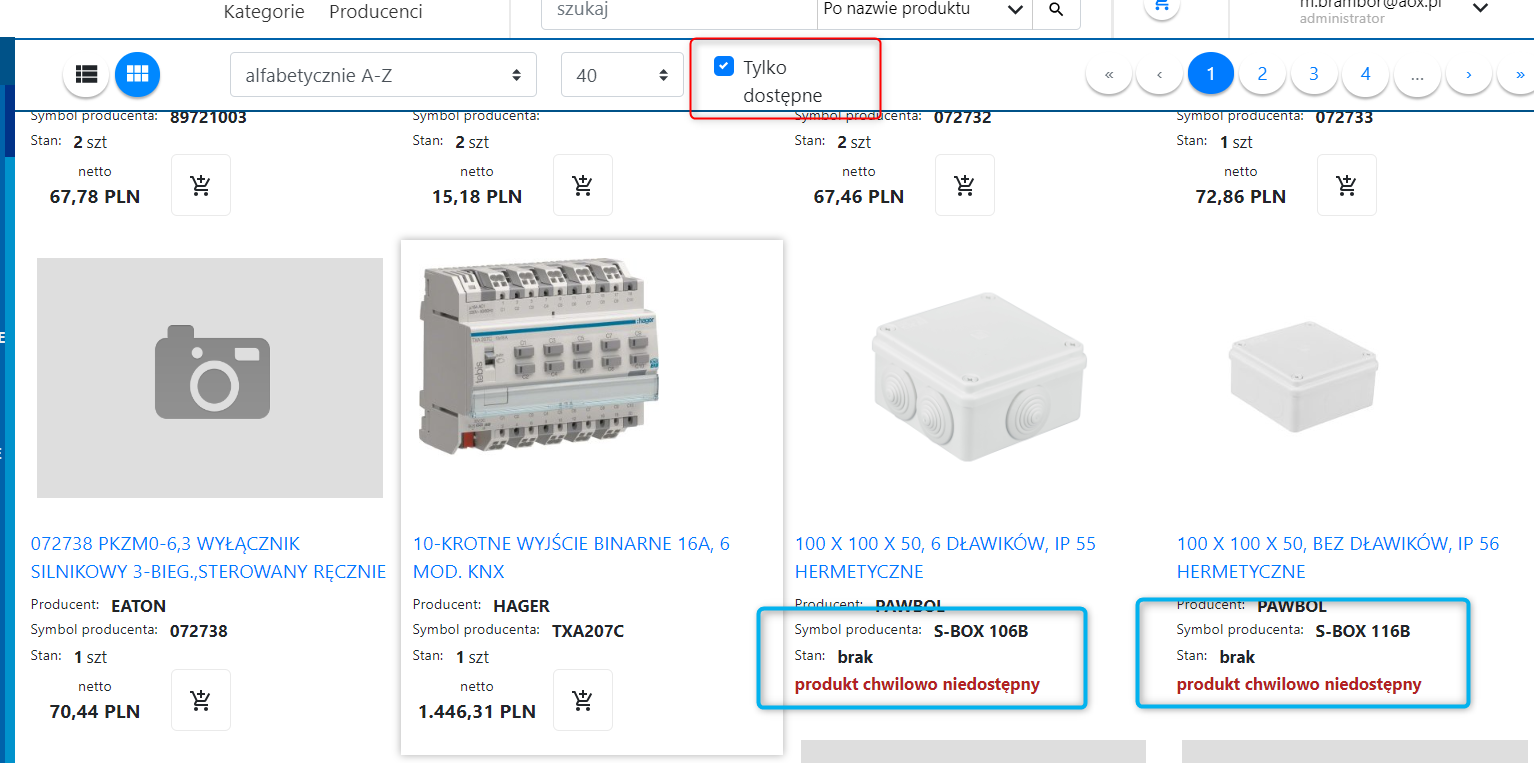Screen dimensions: 1534x763
Task: Add 72,86 PLN product to cart
Action: 1347,185
